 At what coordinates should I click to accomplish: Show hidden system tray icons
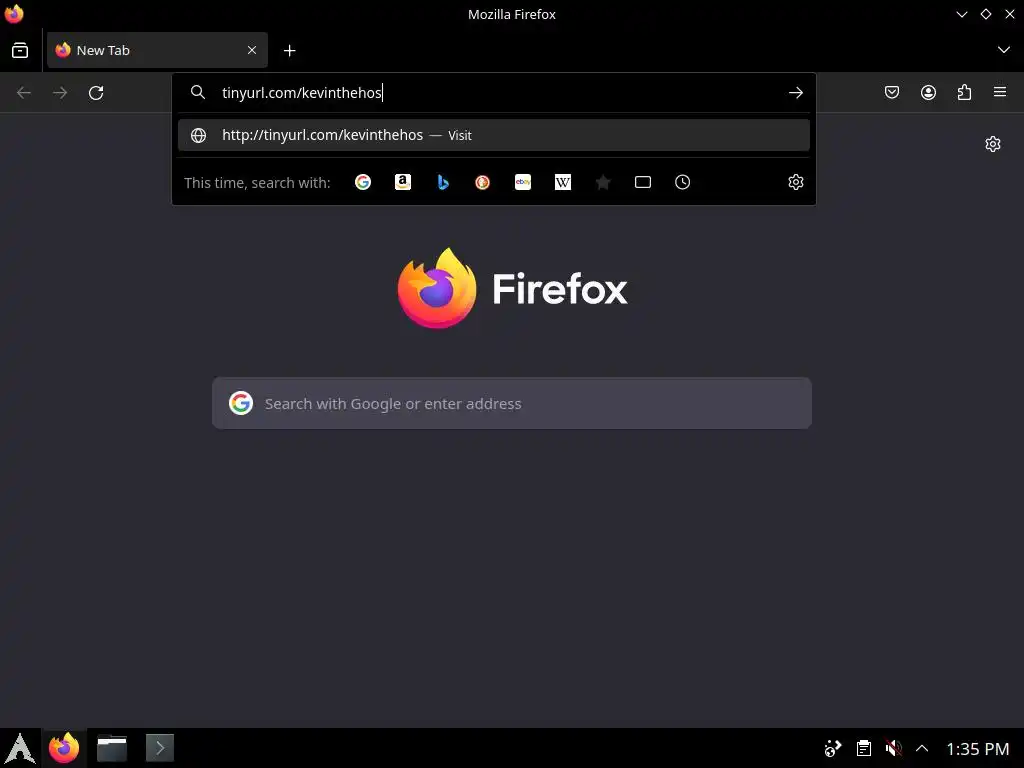[x=922, y=748]
